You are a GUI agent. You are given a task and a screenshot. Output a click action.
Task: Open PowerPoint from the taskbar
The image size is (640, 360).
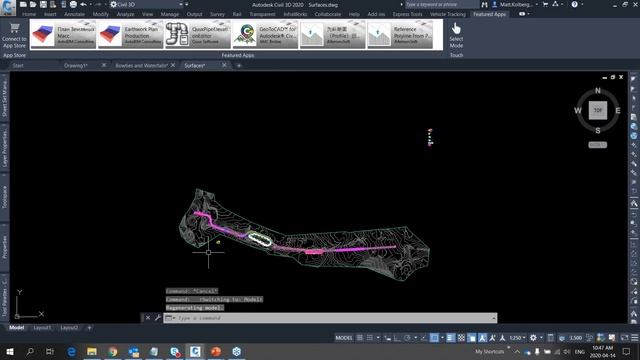(x=216, y=351)
